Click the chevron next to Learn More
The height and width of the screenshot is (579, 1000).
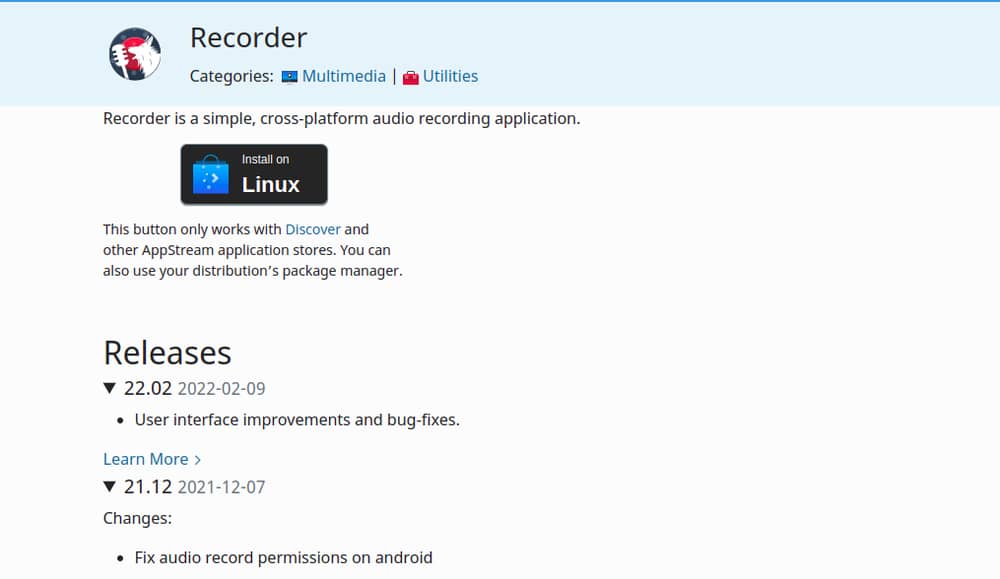click(197, 460)
